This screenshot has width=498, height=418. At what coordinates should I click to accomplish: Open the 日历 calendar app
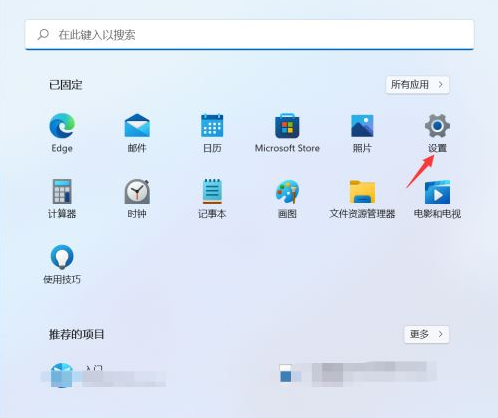[x=212, y=133]
